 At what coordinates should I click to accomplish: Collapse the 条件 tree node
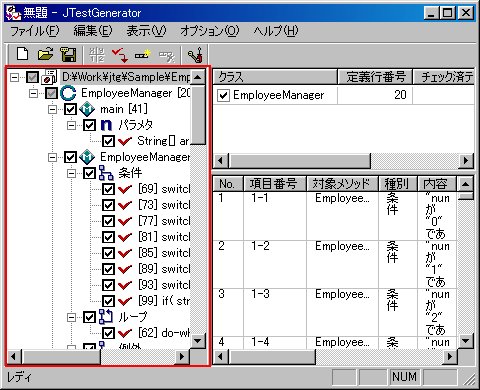[71, 173]
